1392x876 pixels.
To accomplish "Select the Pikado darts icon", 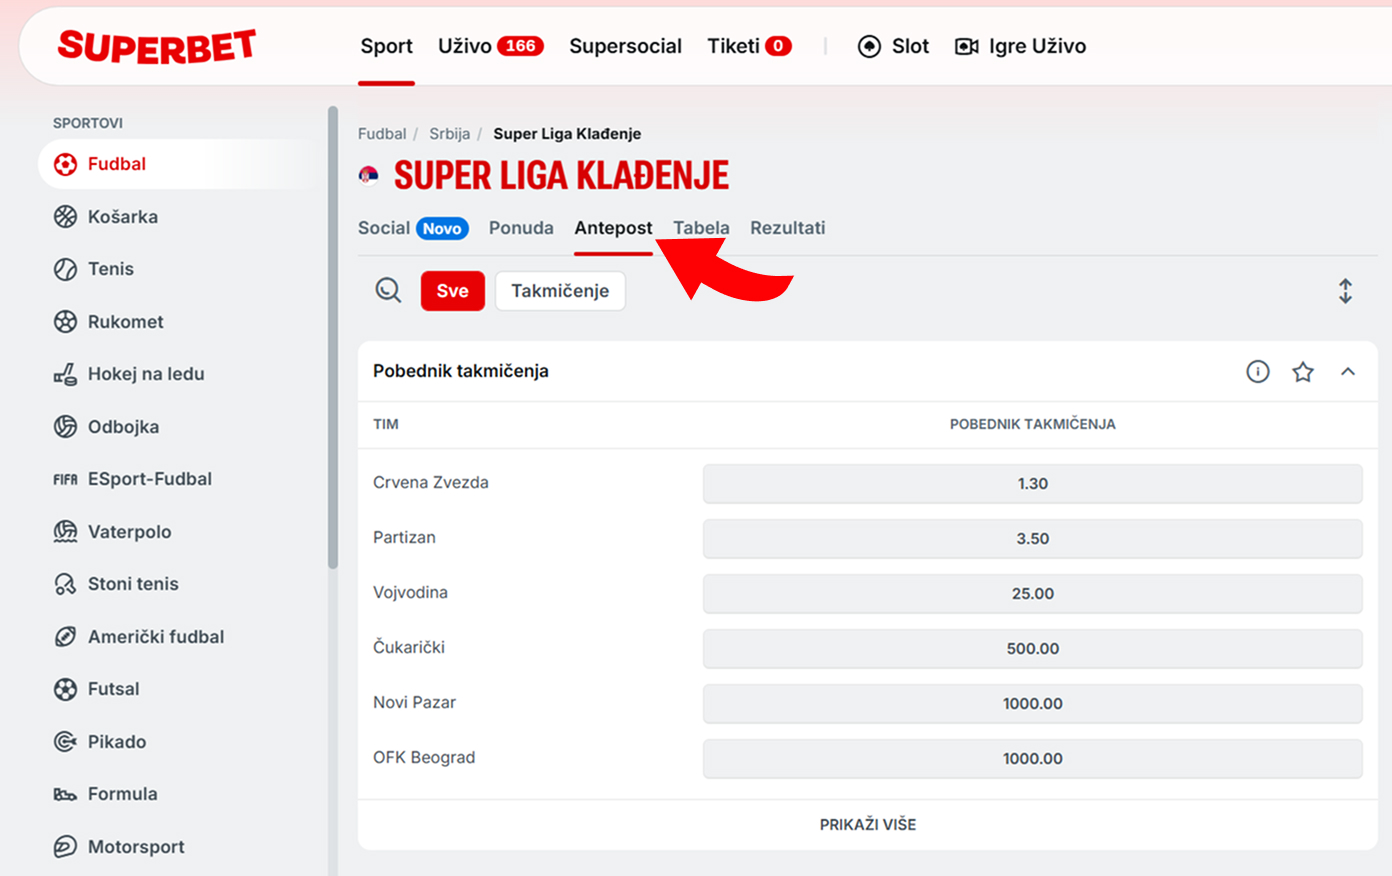I will (x=65, y=741).
